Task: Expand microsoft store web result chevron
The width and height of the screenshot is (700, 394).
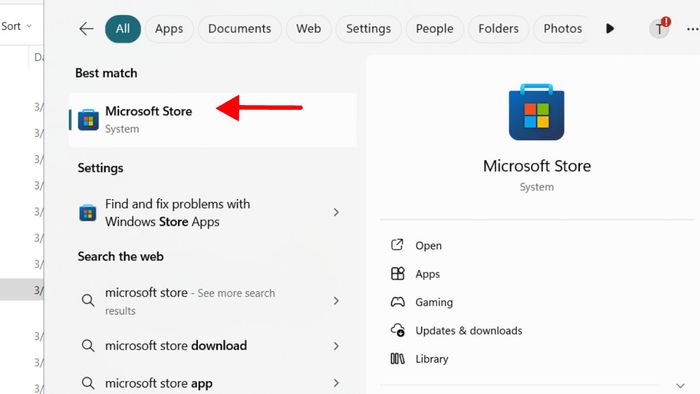Action: click(x=336, y=301)
